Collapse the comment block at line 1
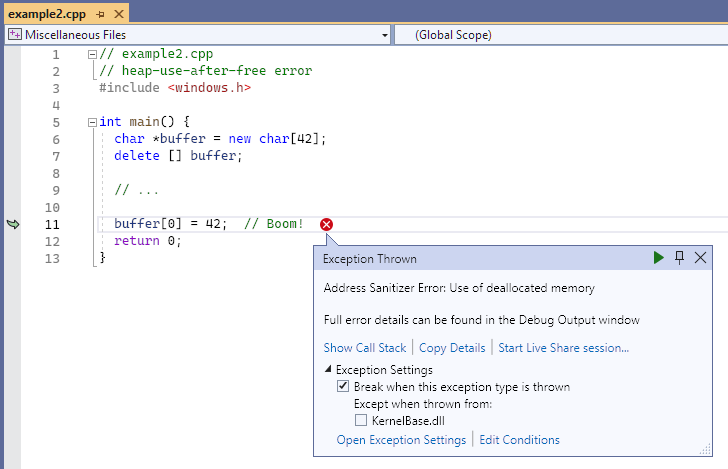The height and width of the screenshot is (469, 728). tap(92, 54)
